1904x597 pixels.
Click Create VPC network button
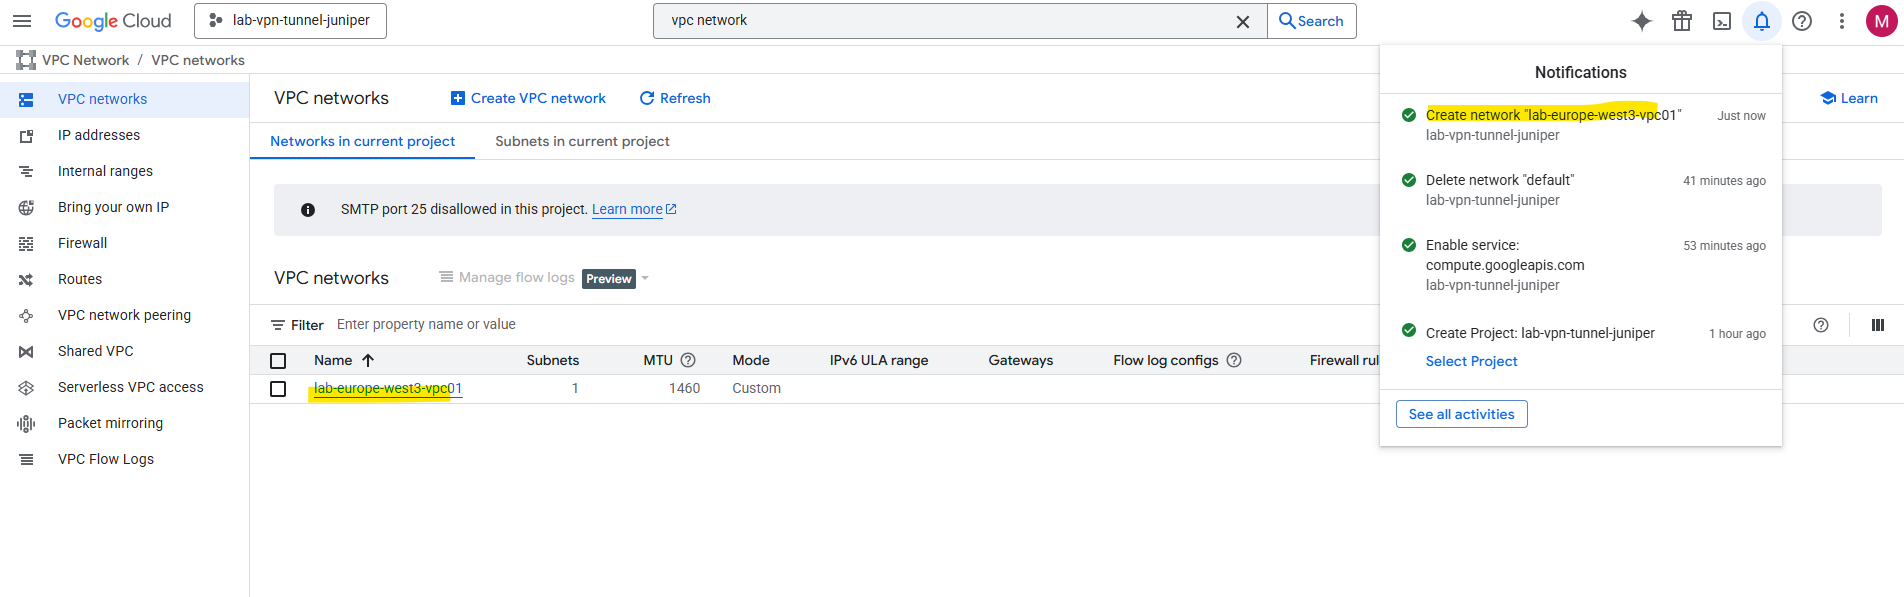click(528, 98)
